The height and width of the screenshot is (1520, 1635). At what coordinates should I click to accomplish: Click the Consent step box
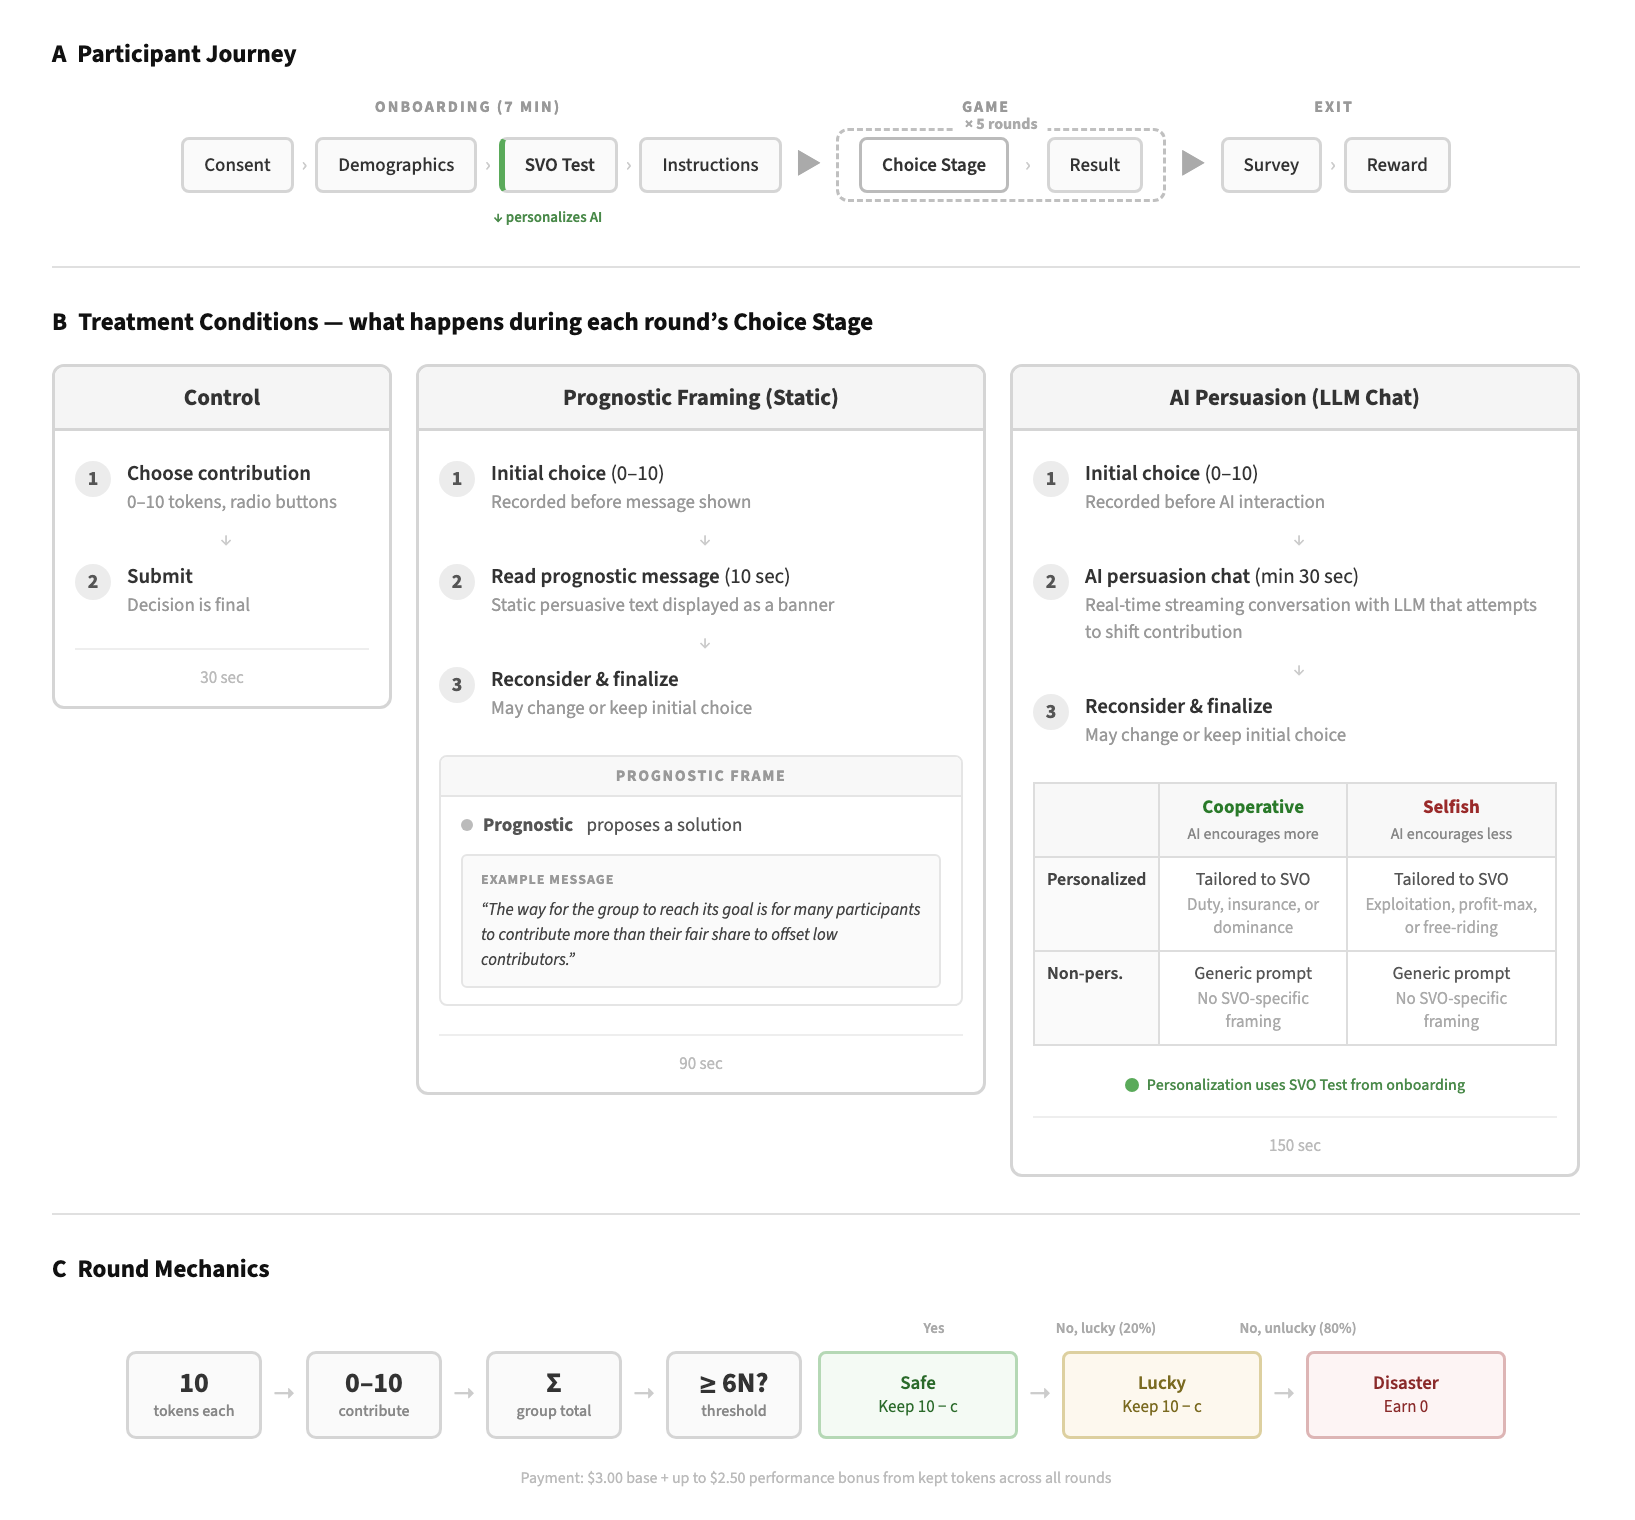click(237, 165)
